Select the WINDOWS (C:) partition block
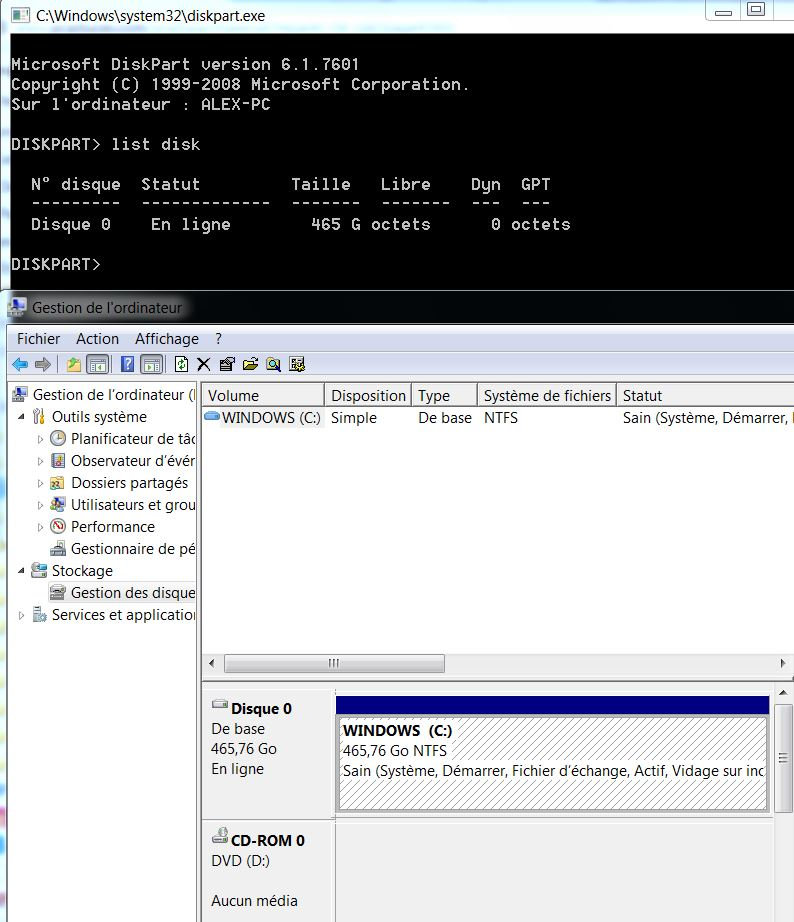Viewport: 794px width, 922px height. pos(552,761)
